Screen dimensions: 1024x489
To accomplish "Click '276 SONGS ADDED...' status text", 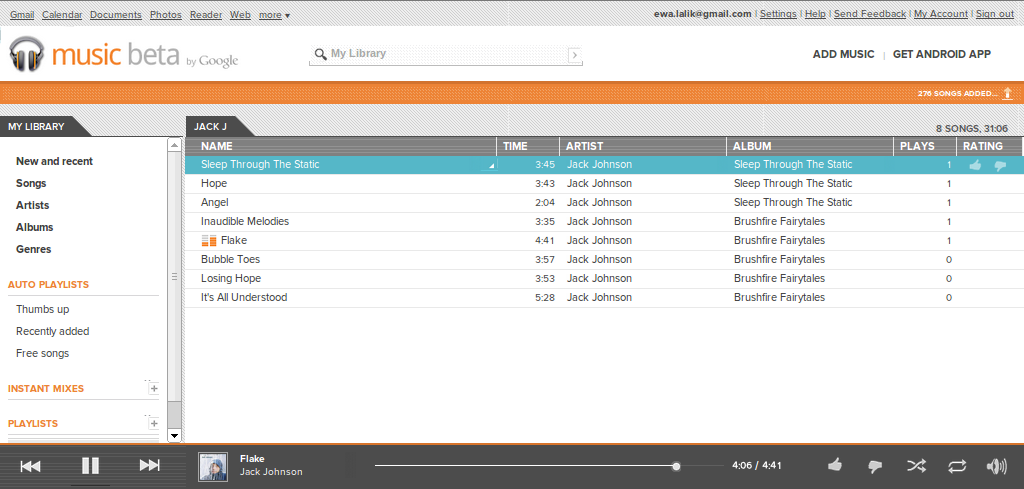I will 958,93.
